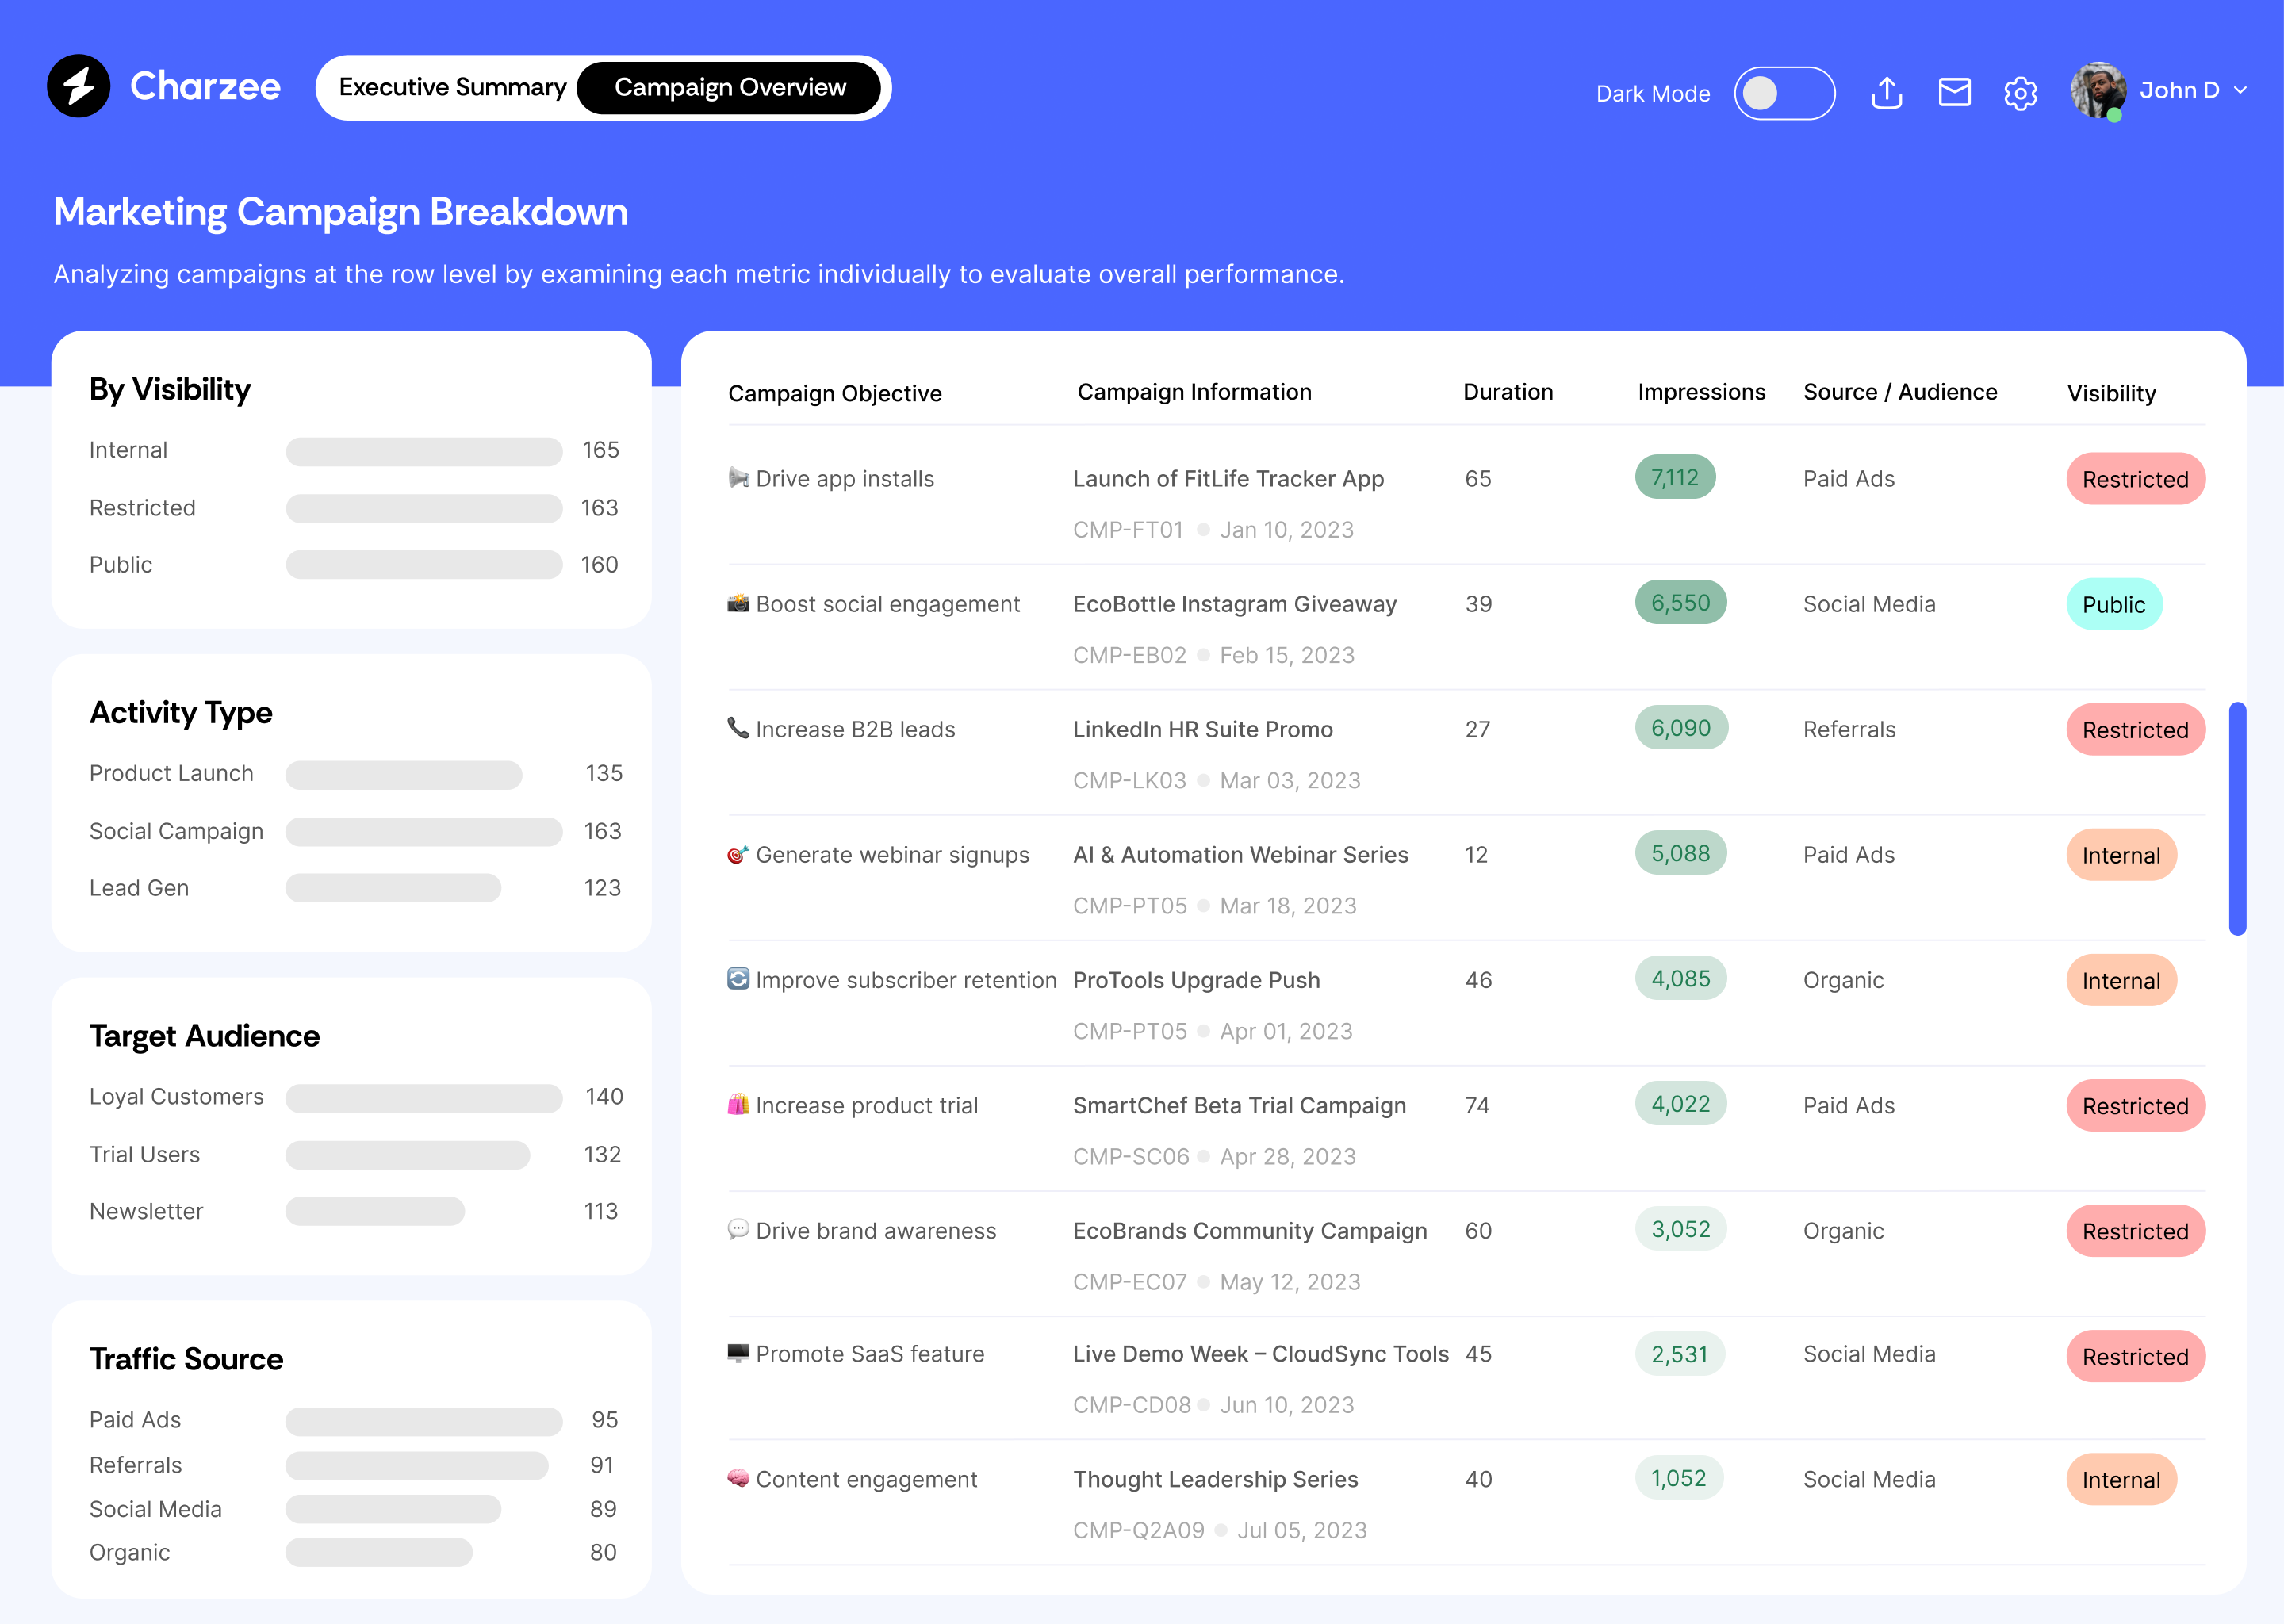Click the Public visibility badge for EcoBottle
The height and width of the screenshot is (1624, 2284).
(x=2113, y=604)
